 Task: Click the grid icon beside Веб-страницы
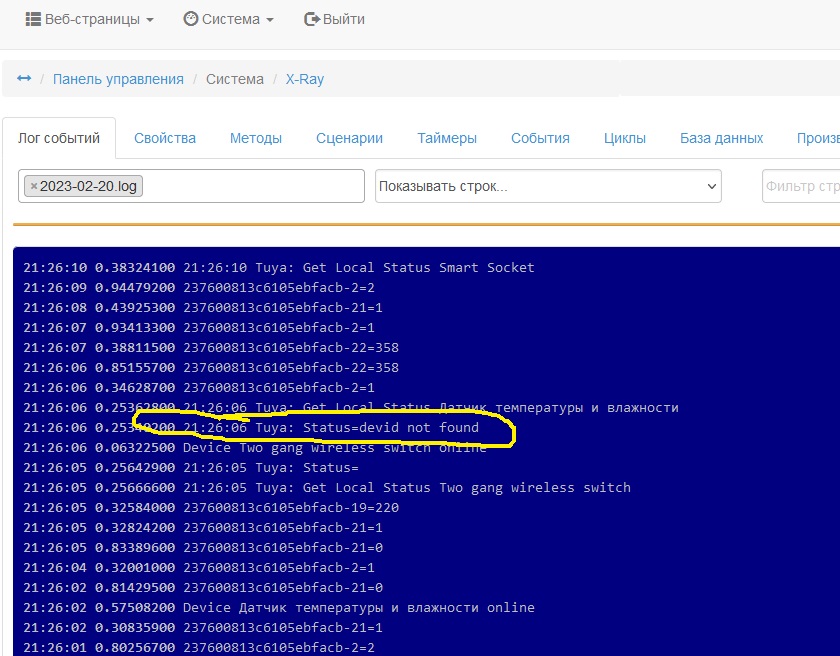point(33,19)
